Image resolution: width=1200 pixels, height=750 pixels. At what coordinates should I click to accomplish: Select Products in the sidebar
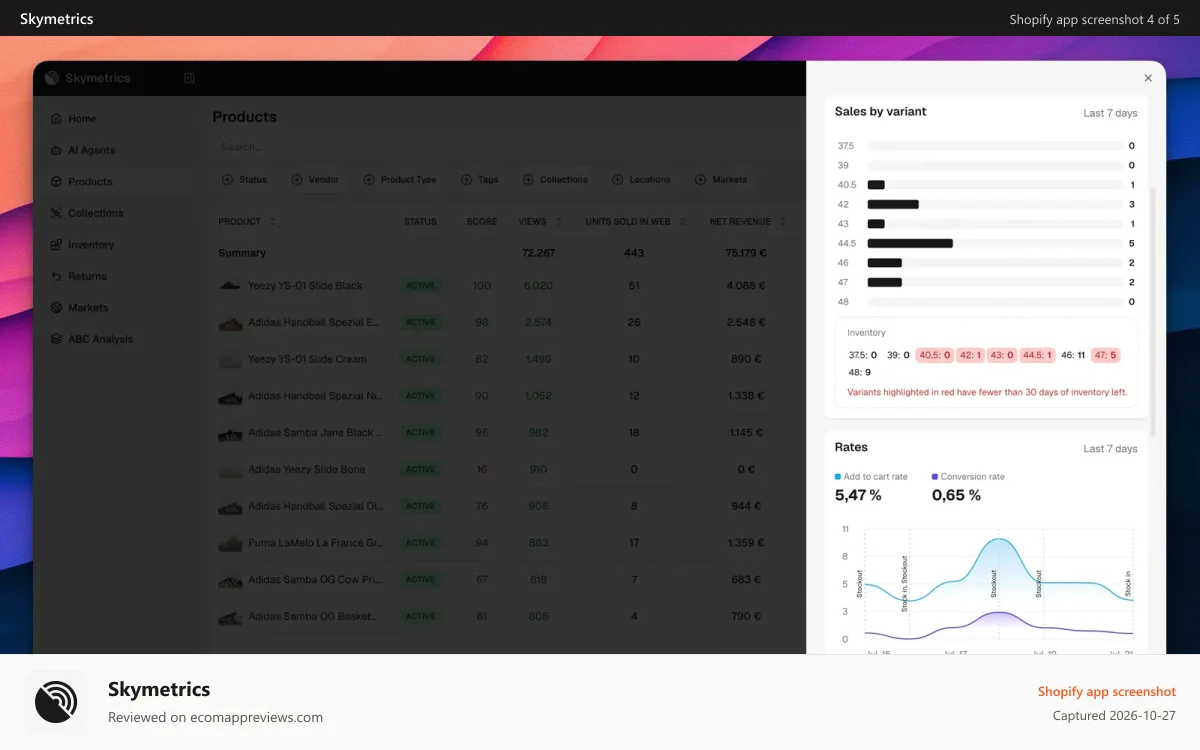click(90, 182)
